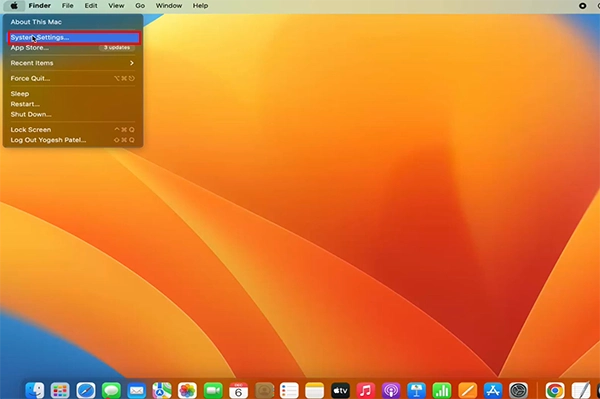The image size is (600, 399).
Task: Open Contacts app in dock
Action: [264, 391]
